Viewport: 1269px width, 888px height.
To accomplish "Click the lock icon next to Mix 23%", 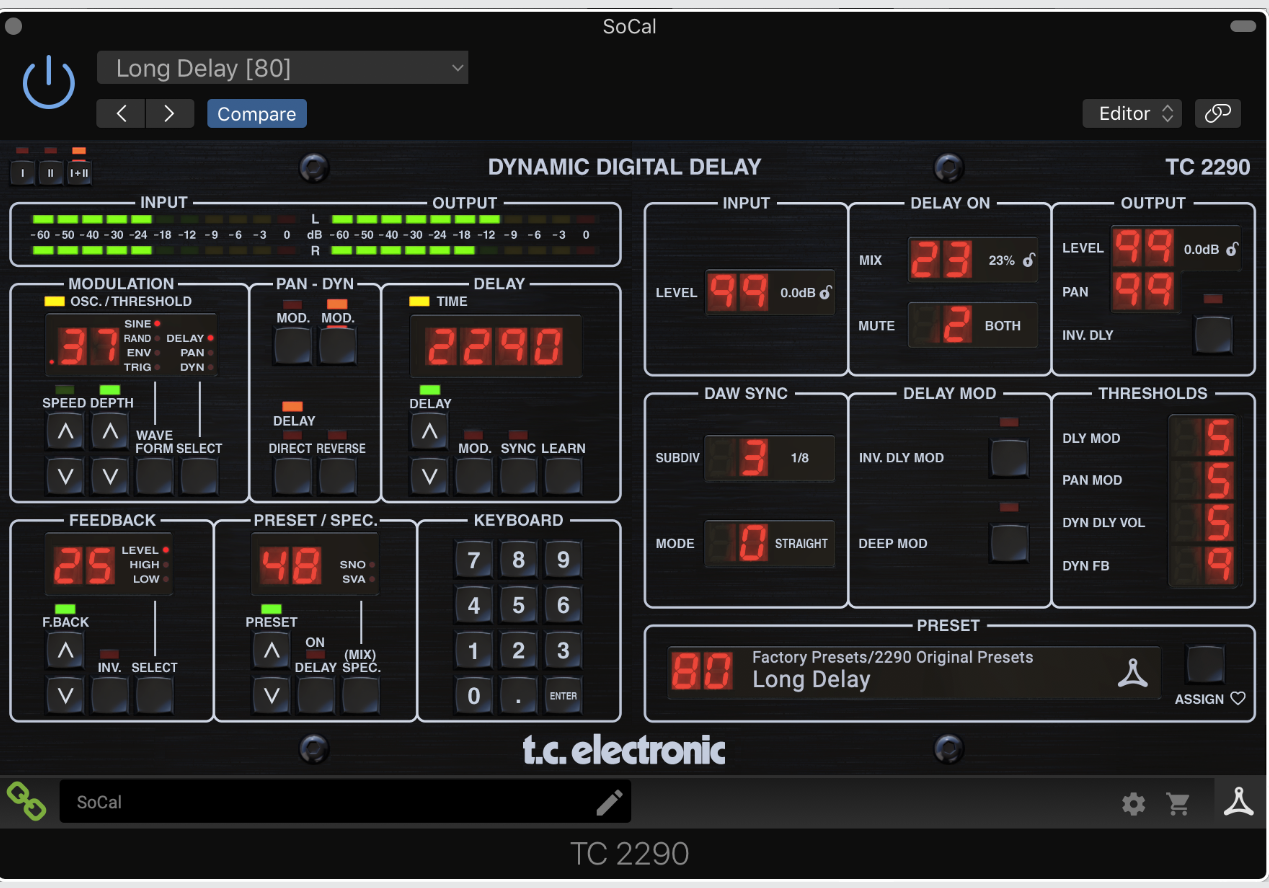I will 1028,260.
